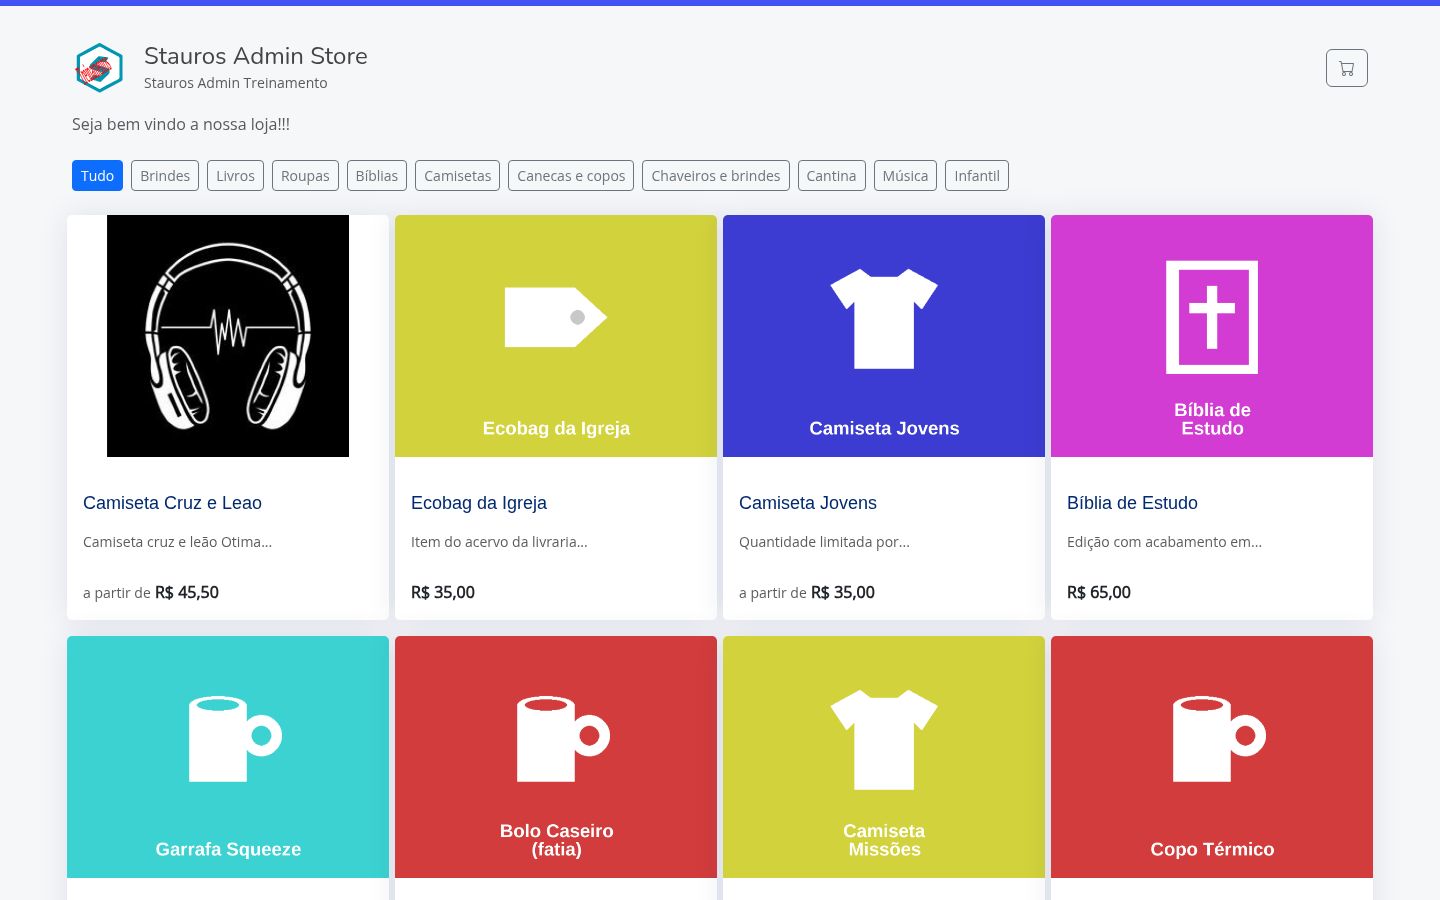Switch to the Infantil category
Image resolution: width=1440 pixels, height=900 pixels.
click(x=977, y=176)
